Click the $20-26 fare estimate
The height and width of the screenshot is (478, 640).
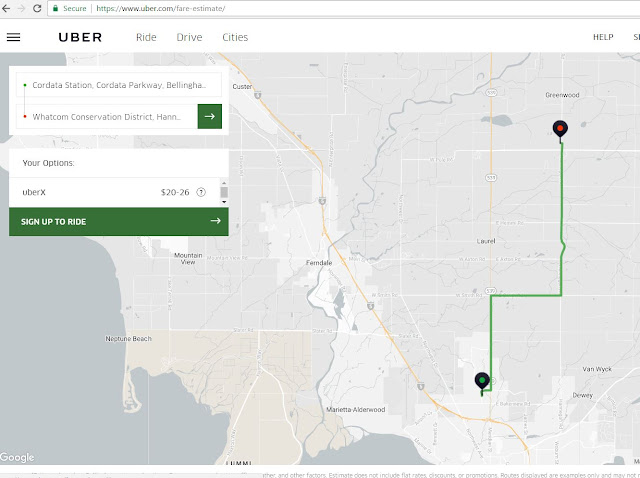pos(175,192)
